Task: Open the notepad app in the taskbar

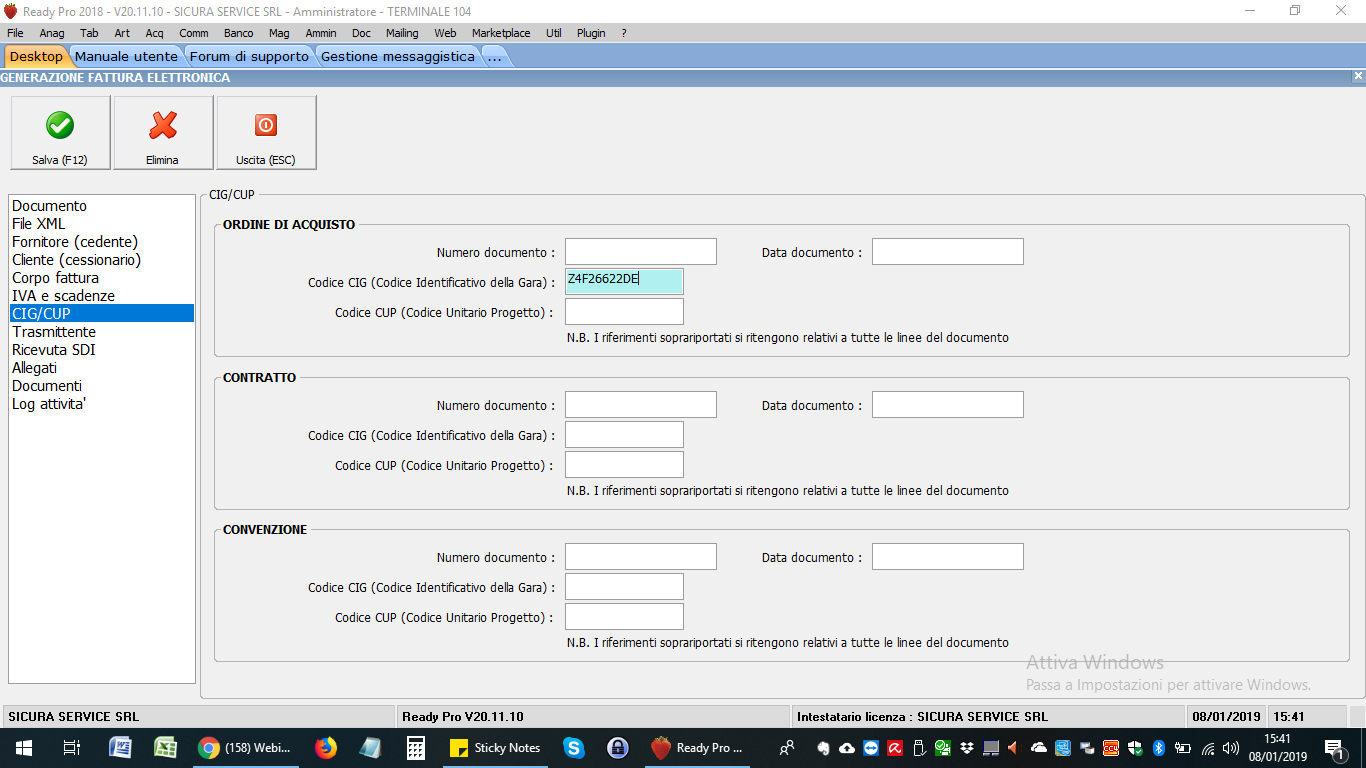Action: (x=370, y=748)
